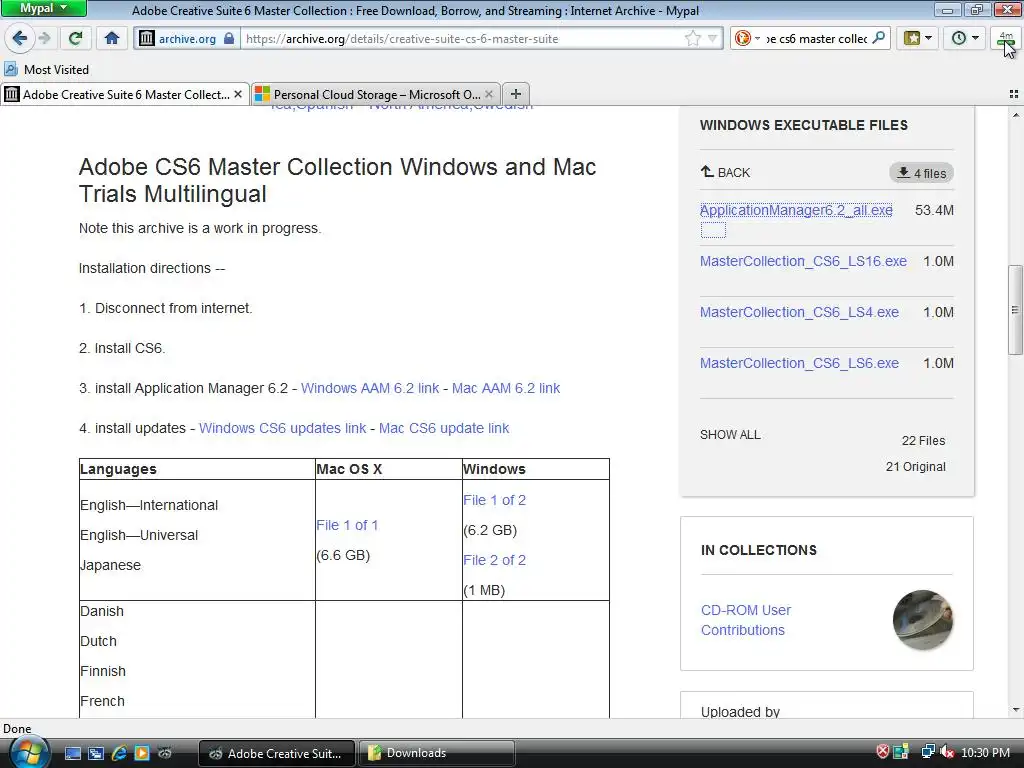Open the Home page button
This screenshot has width=1024, height=768.
coord(112,38)
